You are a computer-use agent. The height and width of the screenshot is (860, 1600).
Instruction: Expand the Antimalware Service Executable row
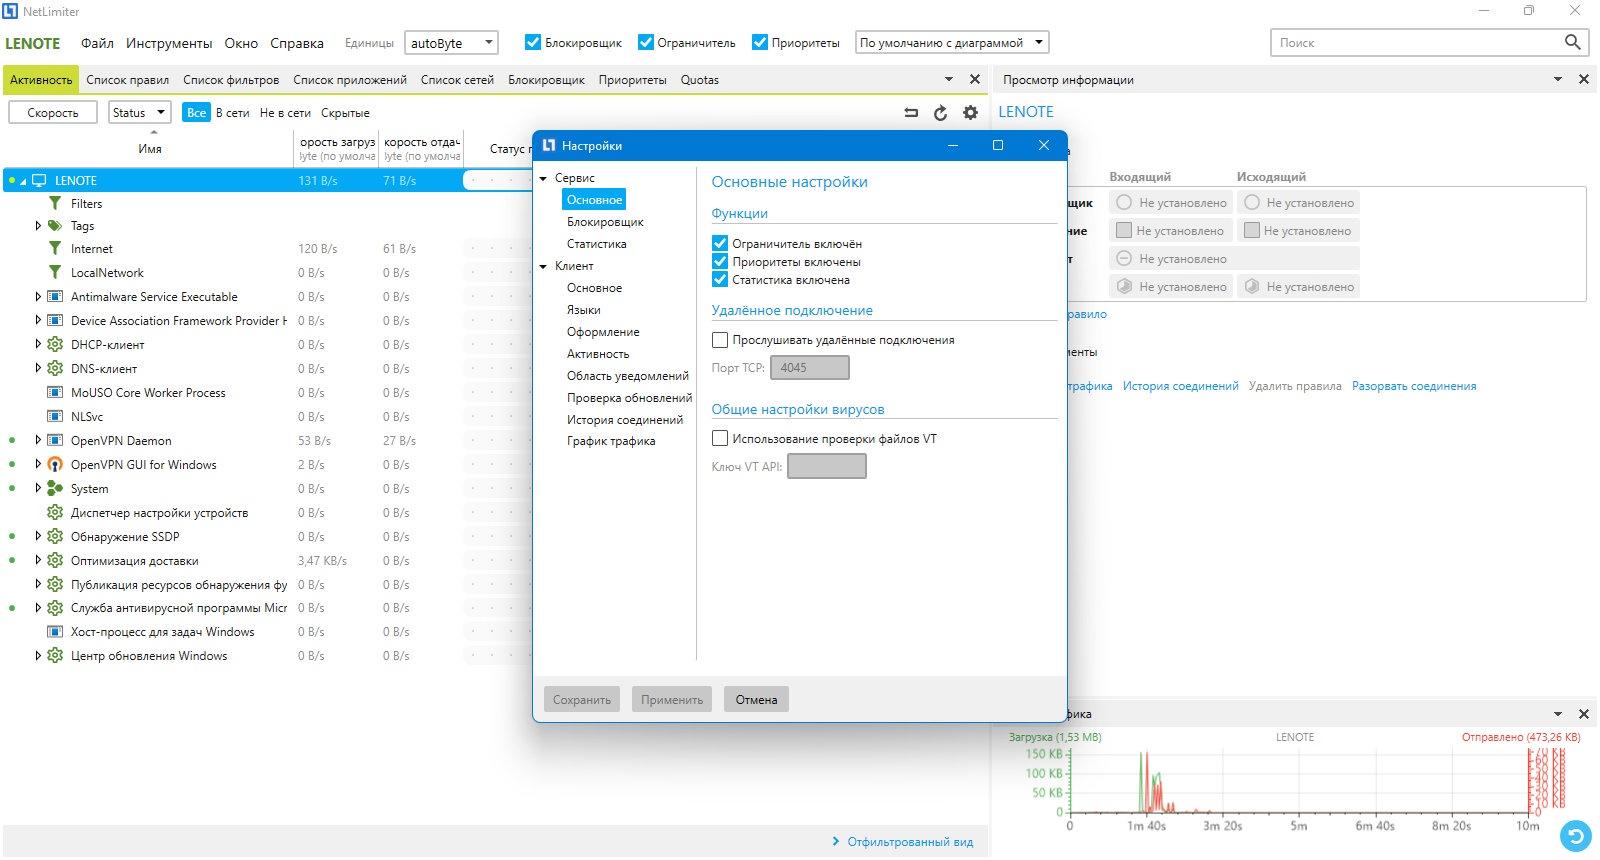[38, 297]
